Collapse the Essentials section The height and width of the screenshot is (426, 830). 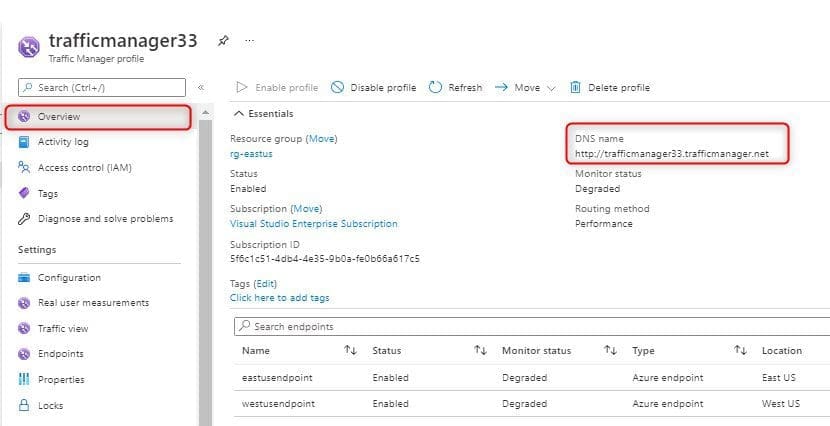[239, 114]
